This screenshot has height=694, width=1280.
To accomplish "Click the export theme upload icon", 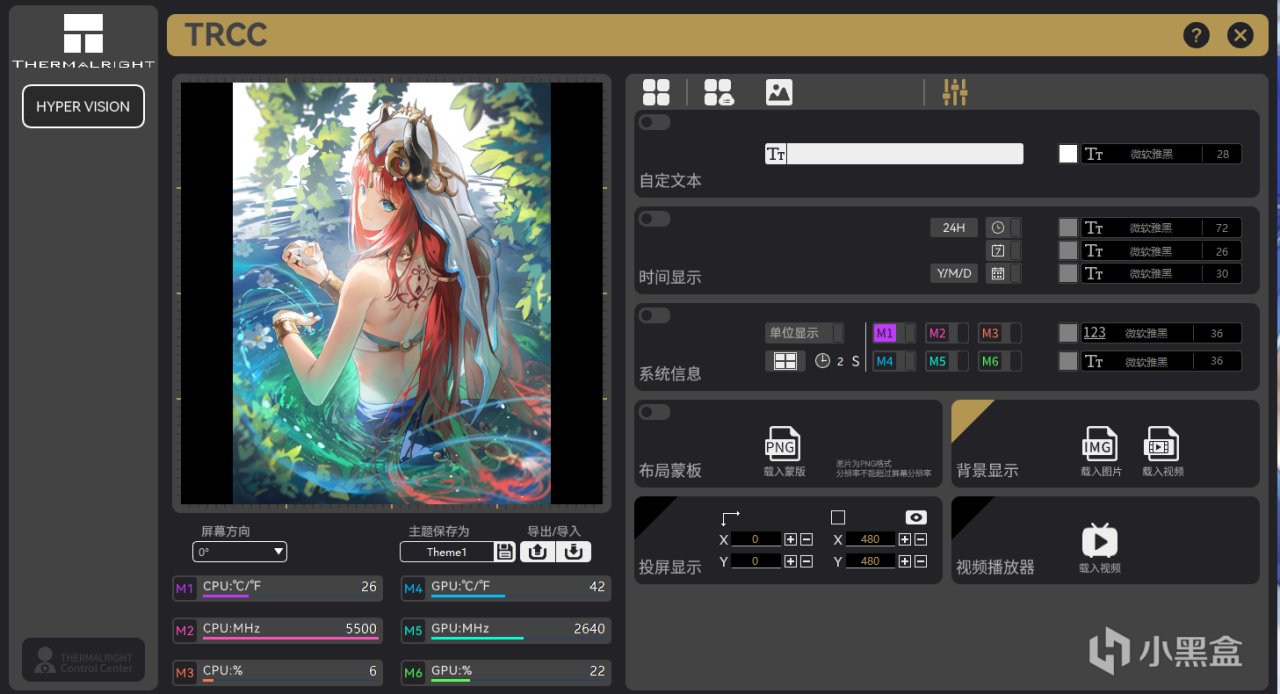I will (538, 552).
